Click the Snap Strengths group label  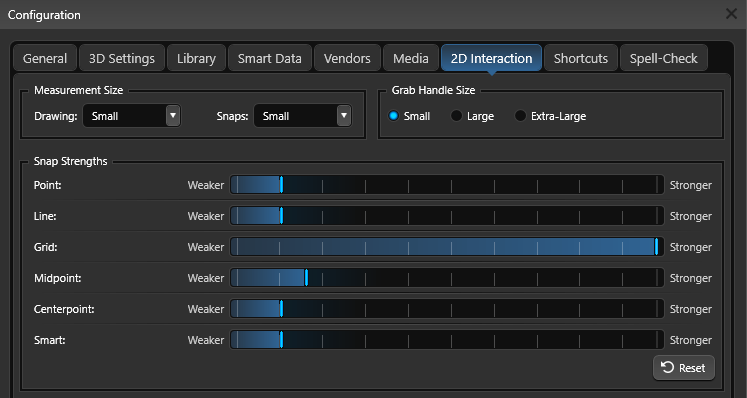click(x=71, y=161)
